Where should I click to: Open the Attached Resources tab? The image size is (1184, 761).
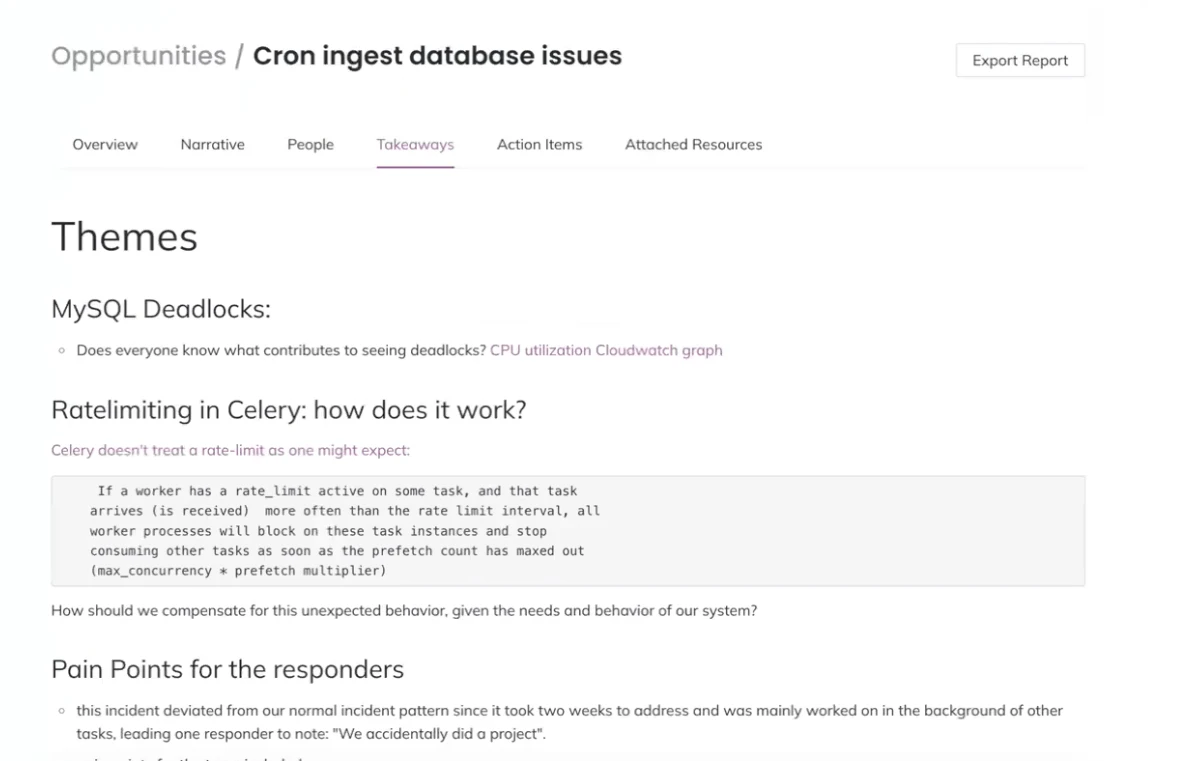click(x=693, y=144)
